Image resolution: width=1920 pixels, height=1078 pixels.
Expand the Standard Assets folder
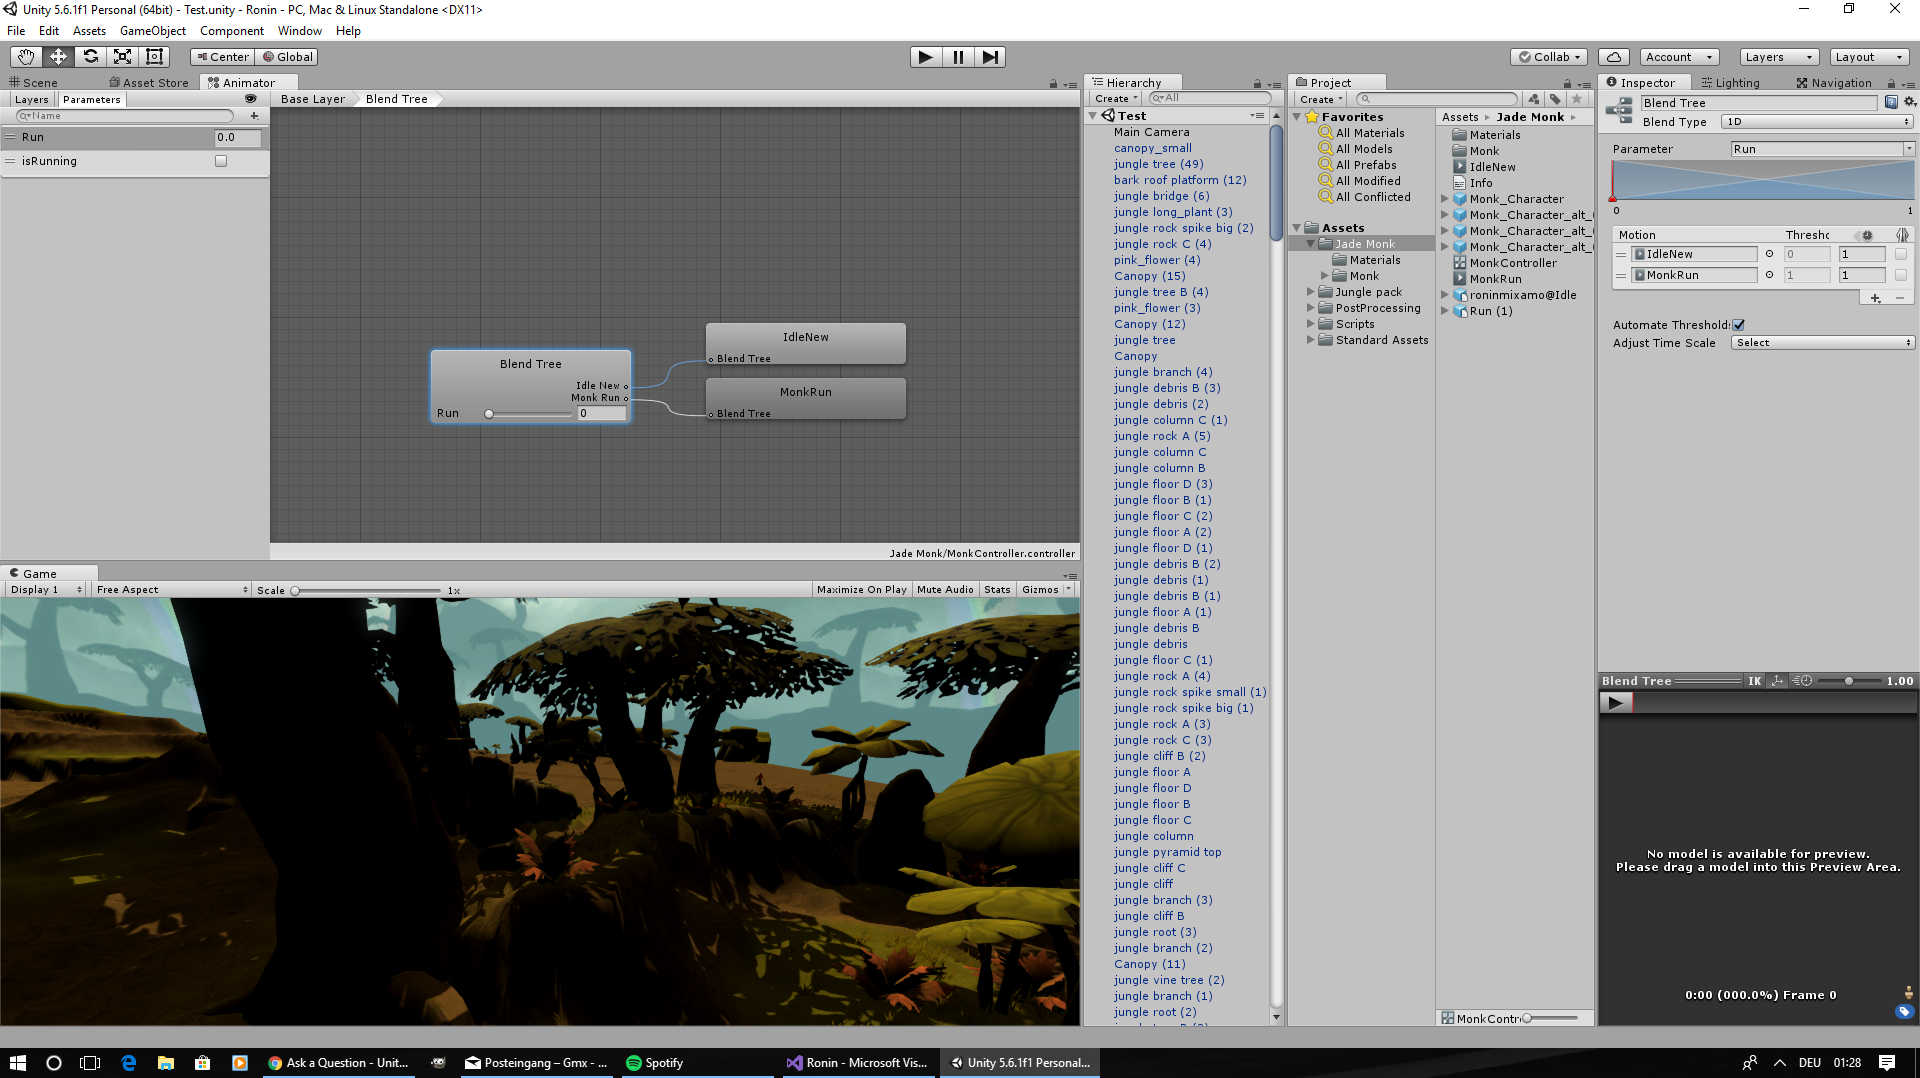point(1310,340)
